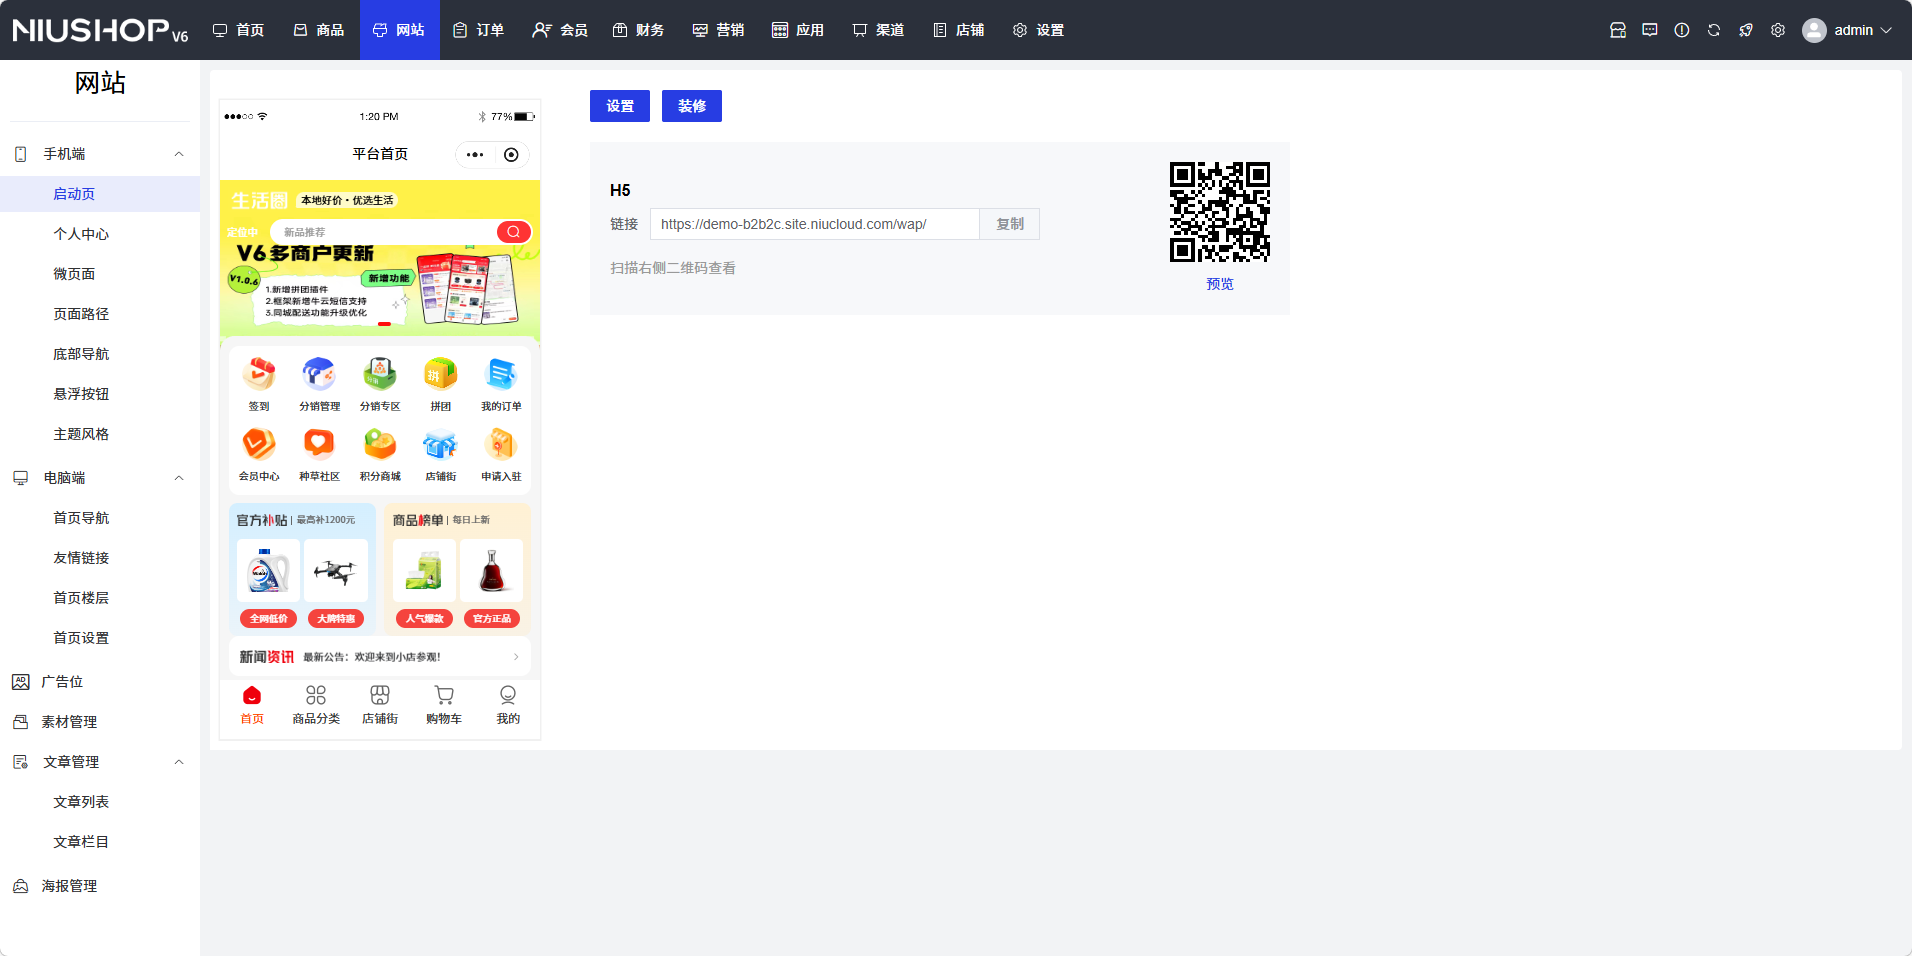
Task: Open the 渠道 top navigation menu
Action: point(879,30)
